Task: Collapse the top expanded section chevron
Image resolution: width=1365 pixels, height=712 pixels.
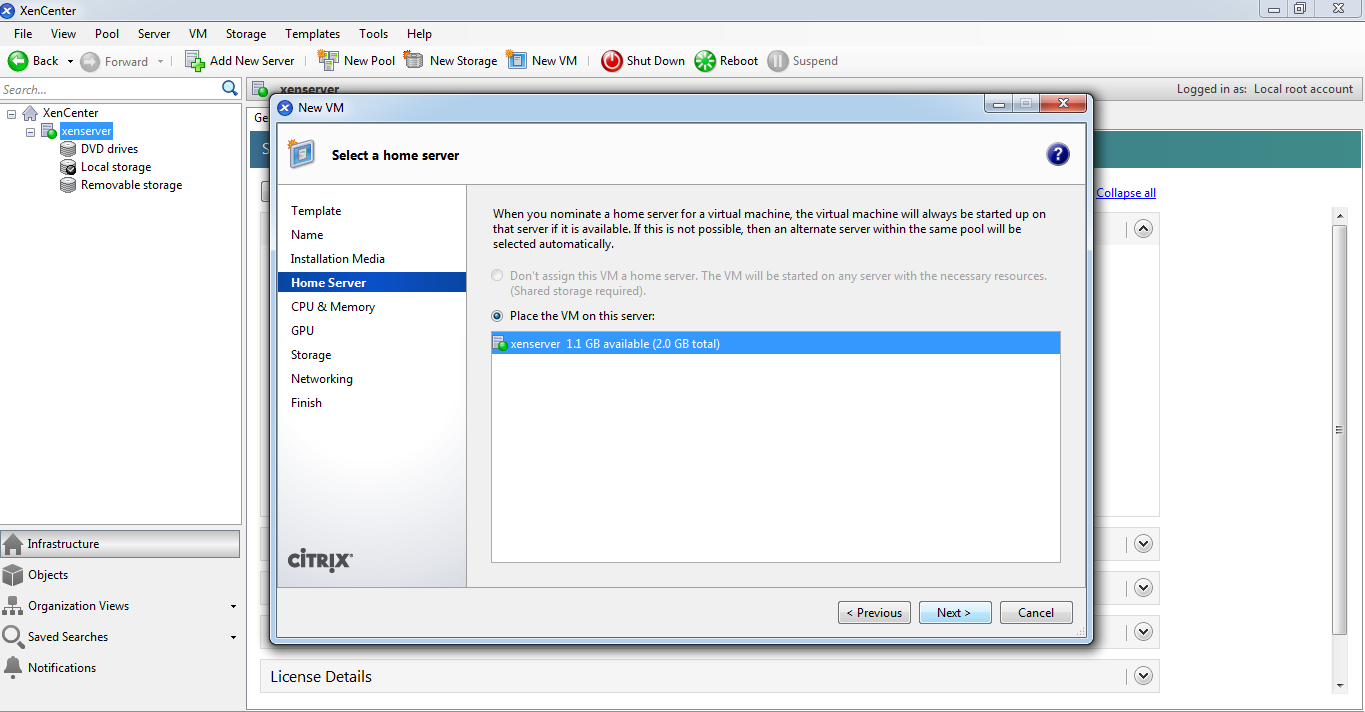Action: (x=1144, y=229)
